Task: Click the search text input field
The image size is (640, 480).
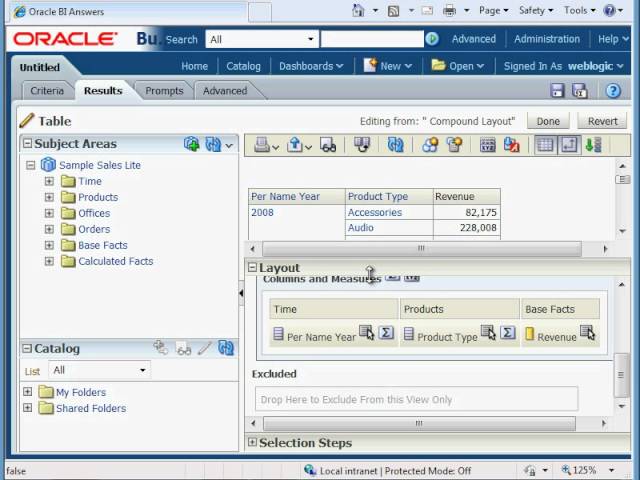Action: 372,39
